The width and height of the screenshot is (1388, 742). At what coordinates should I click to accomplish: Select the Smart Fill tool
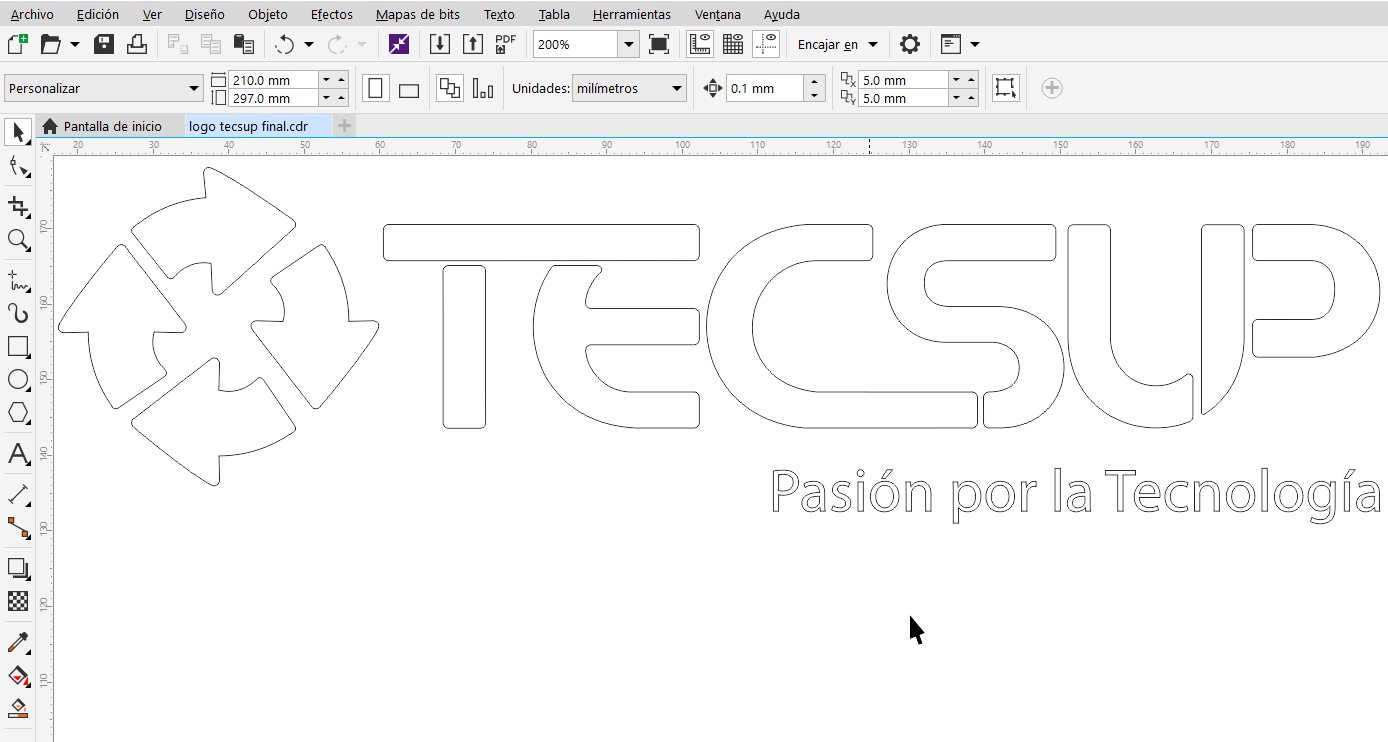18,709
